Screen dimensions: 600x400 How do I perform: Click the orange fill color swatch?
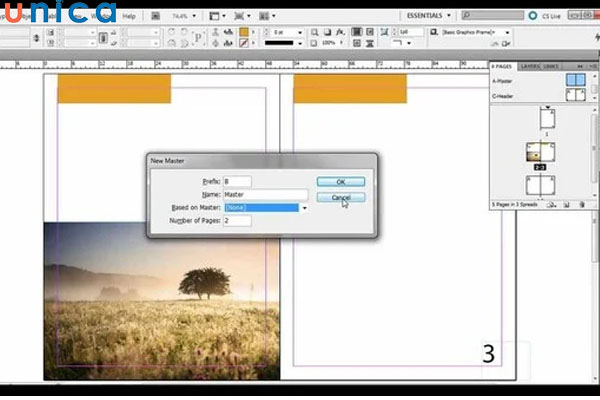pos(244,32)
